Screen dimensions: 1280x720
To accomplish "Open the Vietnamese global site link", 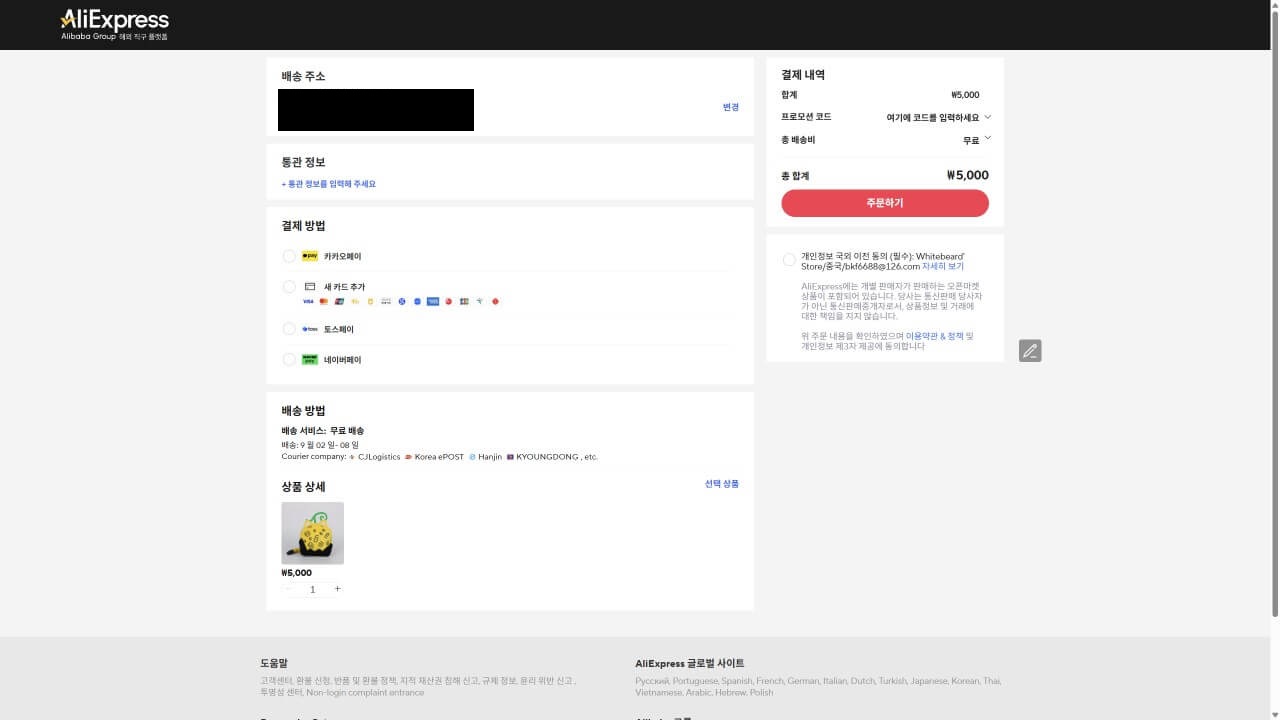I will pyautogui.click(x=658, y=692).
